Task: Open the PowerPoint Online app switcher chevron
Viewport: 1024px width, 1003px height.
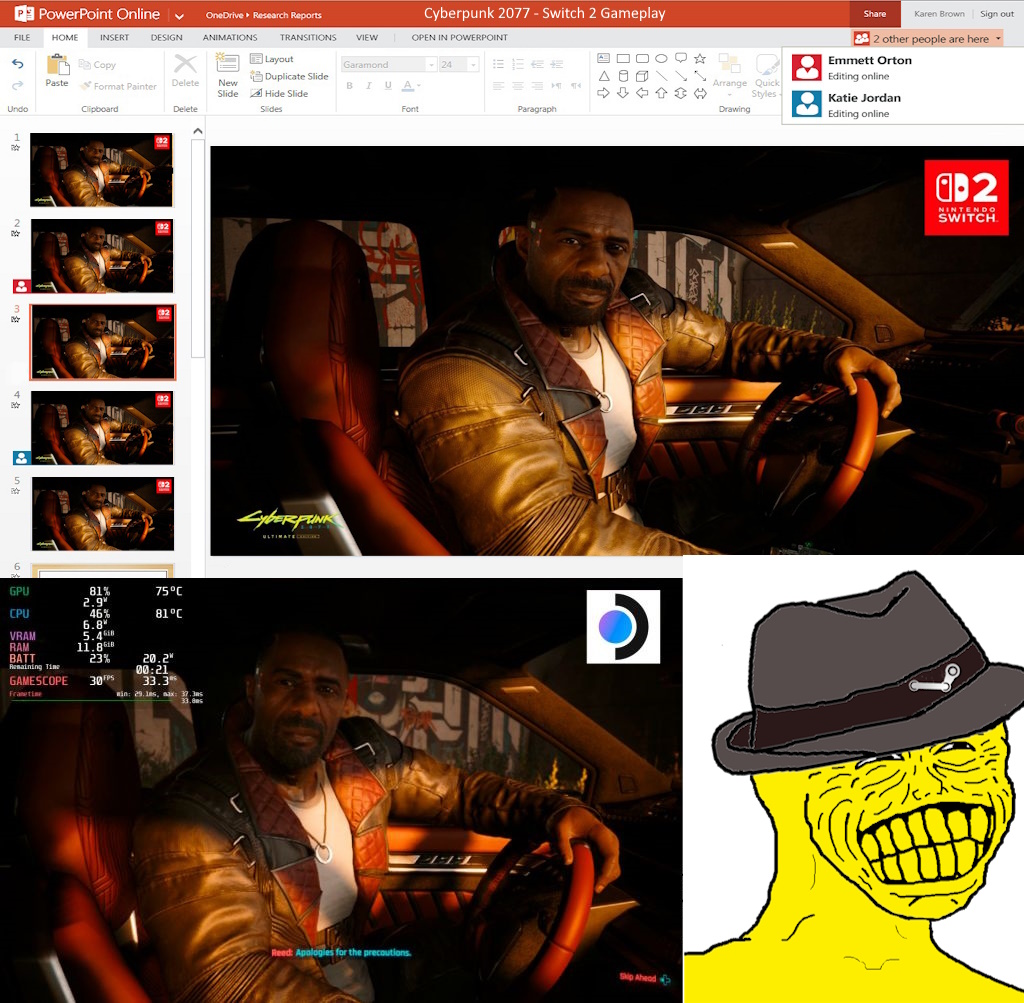Action: click(179, 15)
